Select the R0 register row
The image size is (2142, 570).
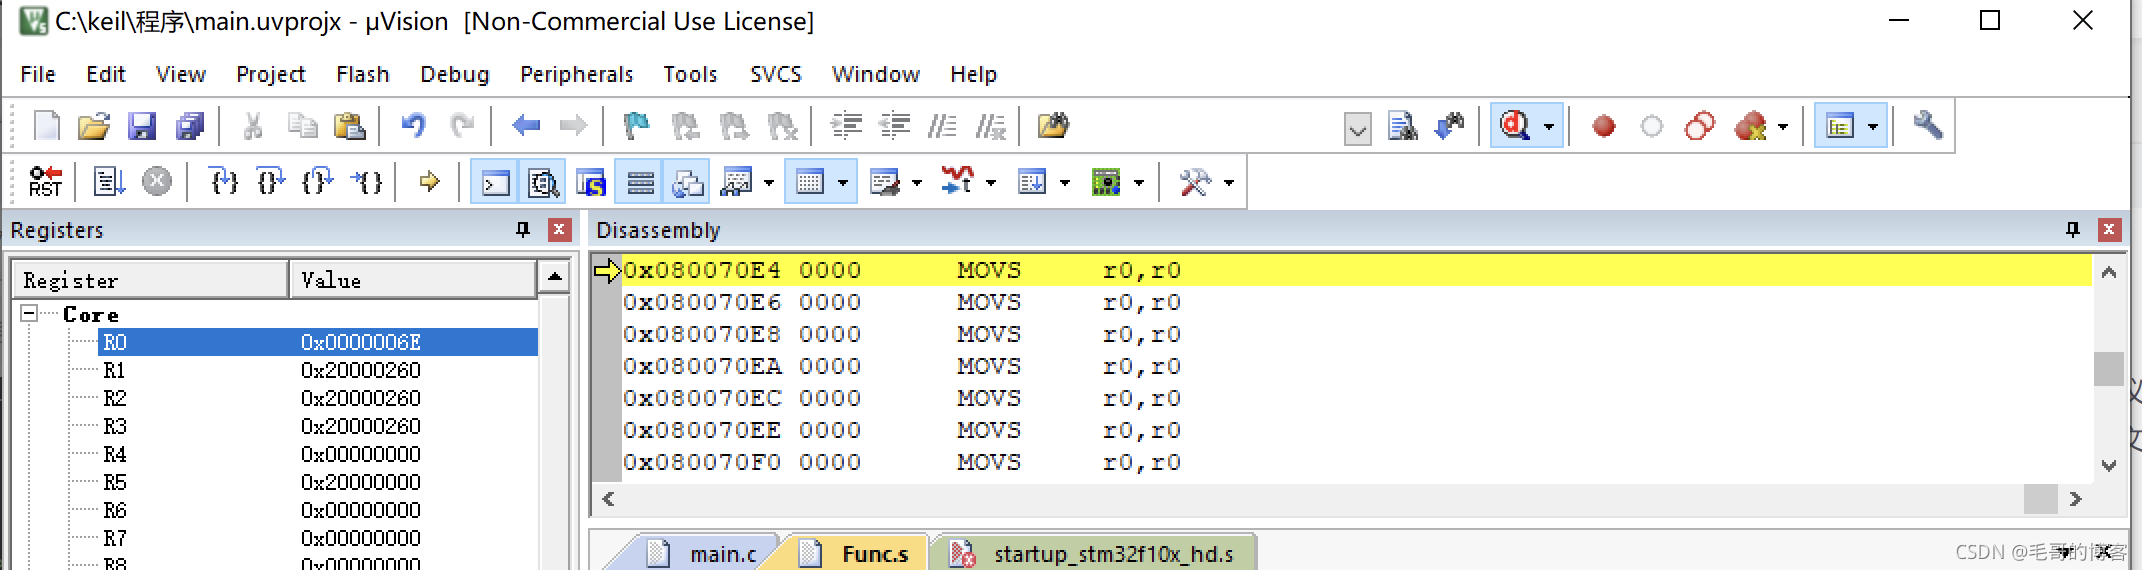(x=318, y=342)
